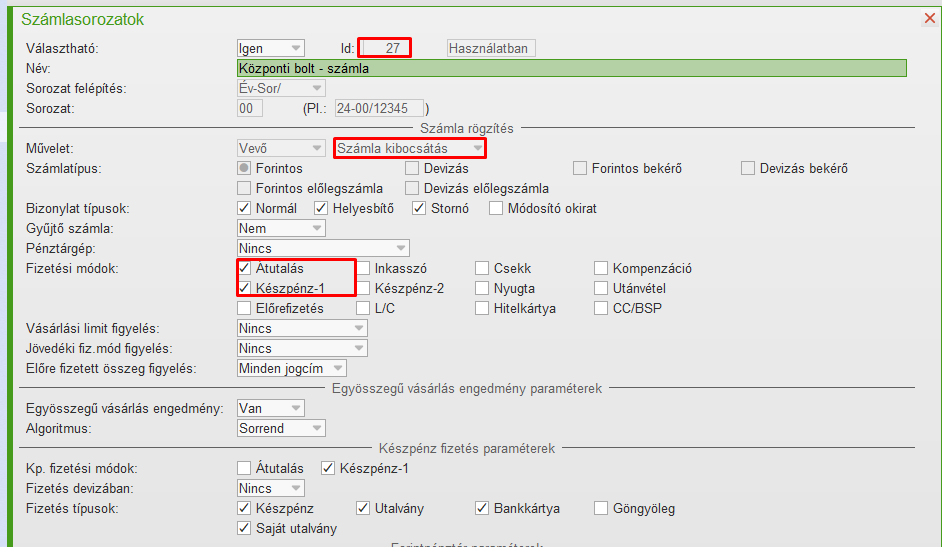Check the Készpénz-2 payment method

[x=363, y=288]
